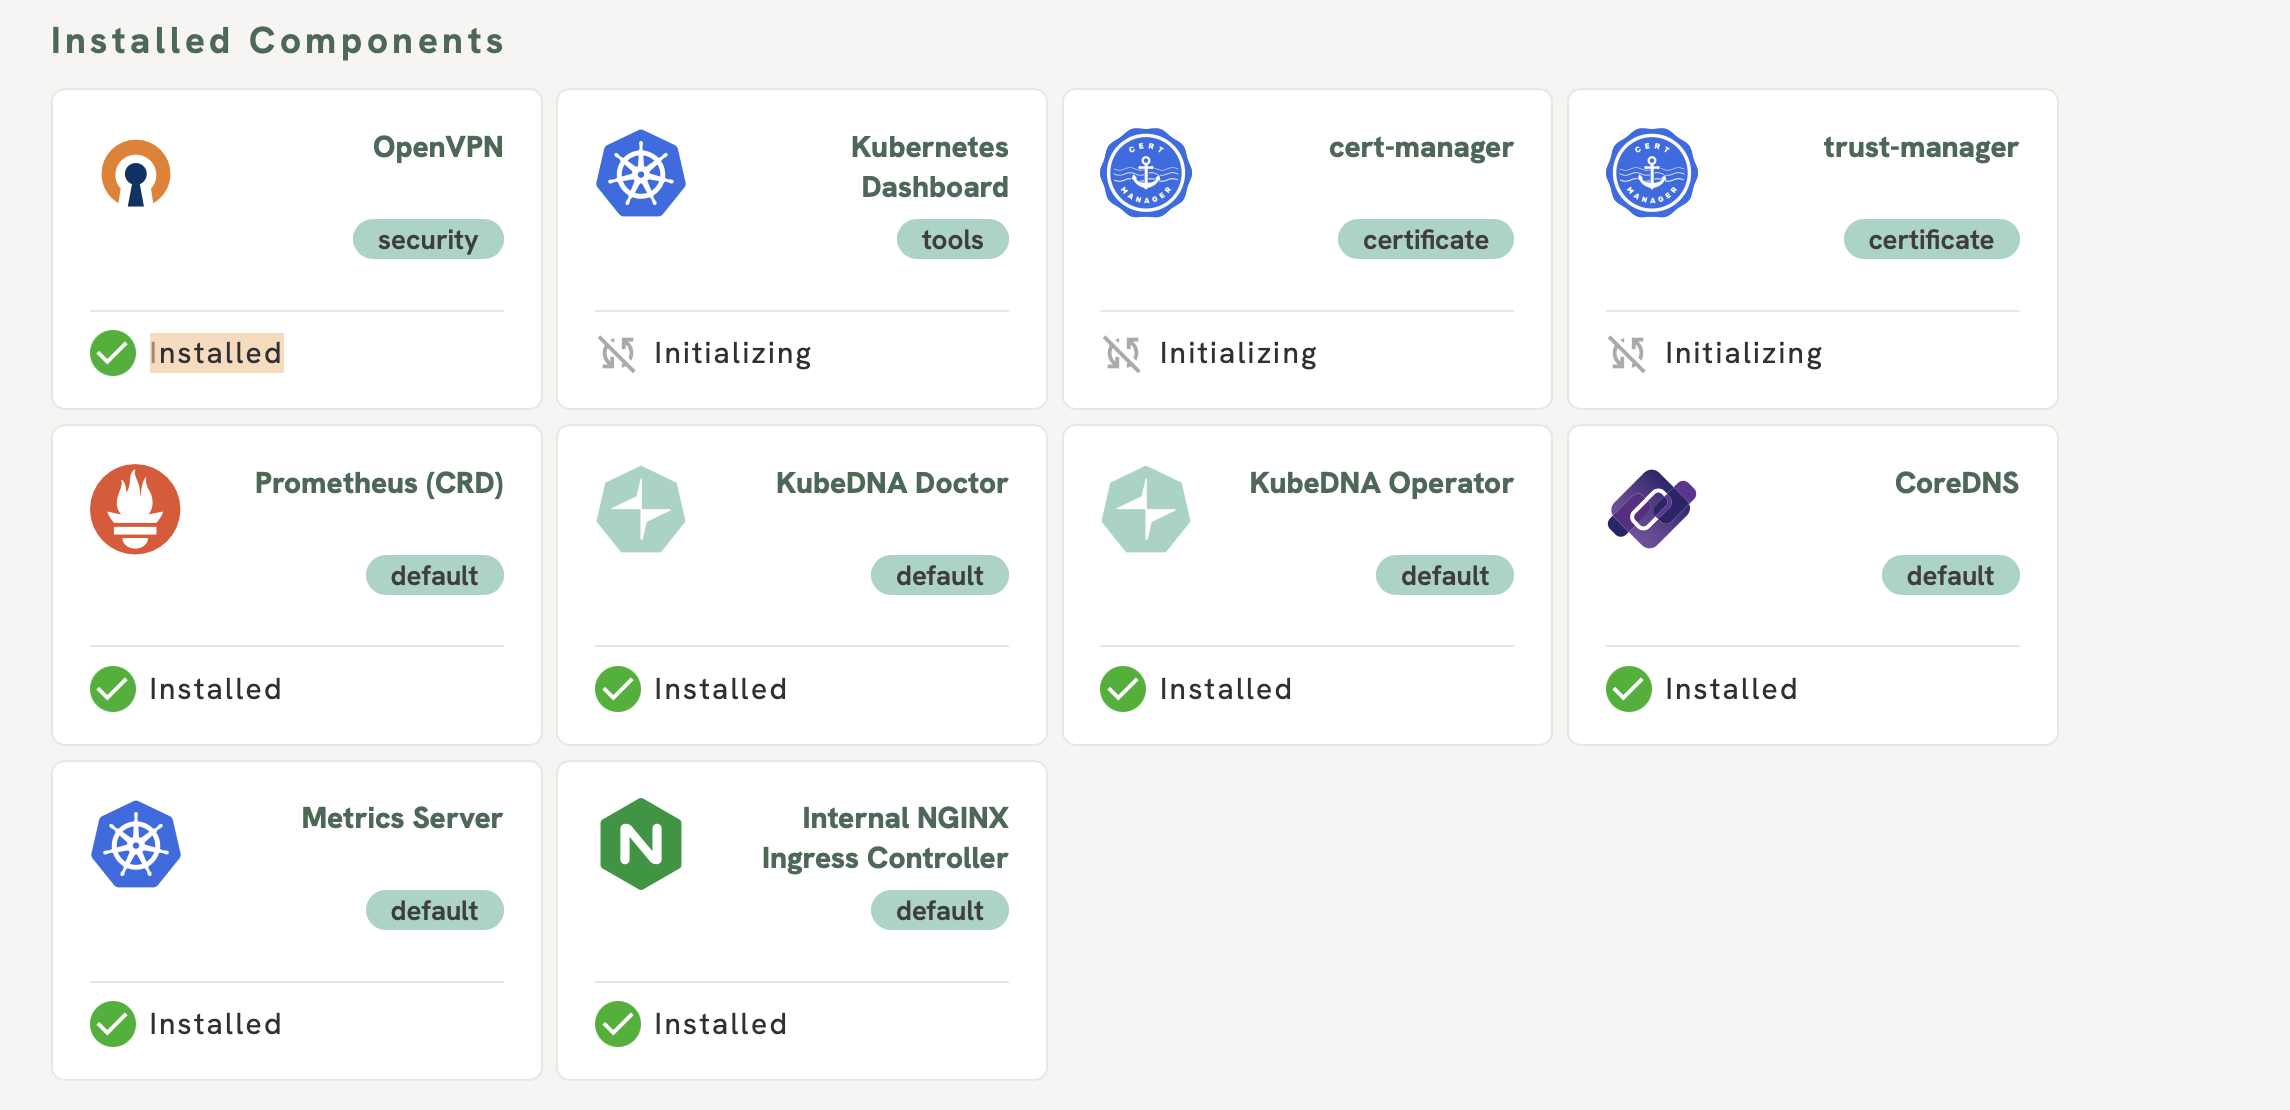Click cert-manager's initializing sync icon
Image resolution: width=2290 pixels, height=1110 pixels.
click(x=1122, y=353)
